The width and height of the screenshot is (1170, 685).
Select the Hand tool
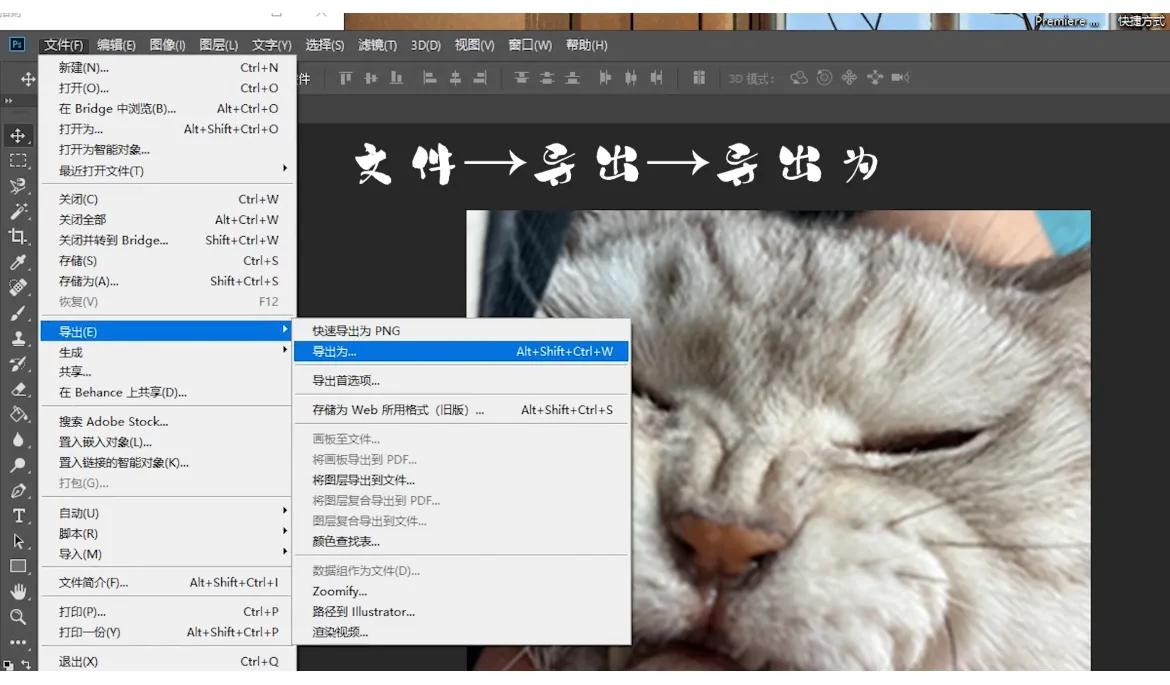(18, 591)
